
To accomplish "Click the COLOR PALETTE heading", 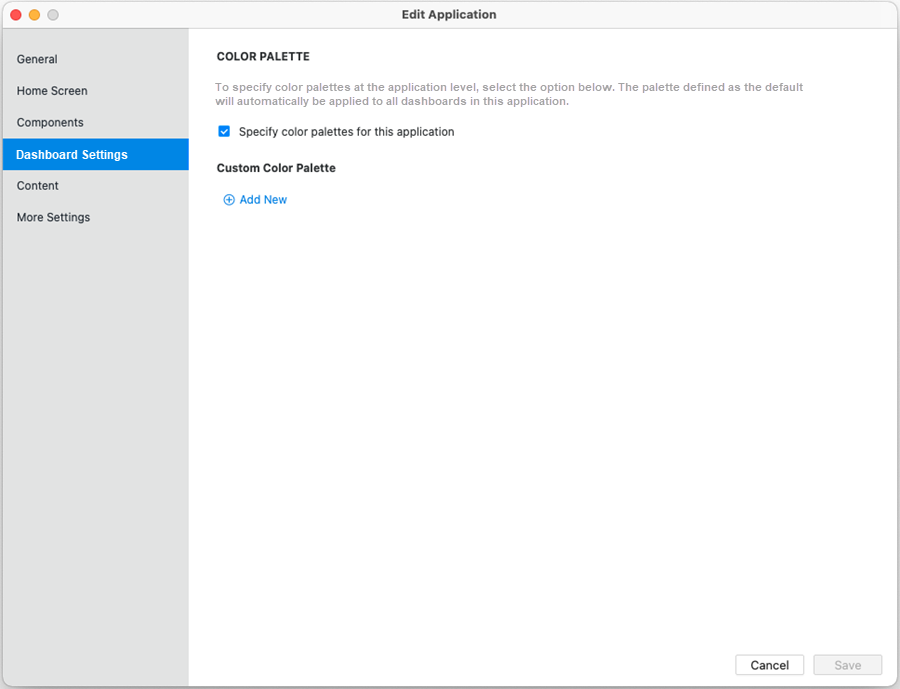I will pyautogui.click(x=263, y=57).
